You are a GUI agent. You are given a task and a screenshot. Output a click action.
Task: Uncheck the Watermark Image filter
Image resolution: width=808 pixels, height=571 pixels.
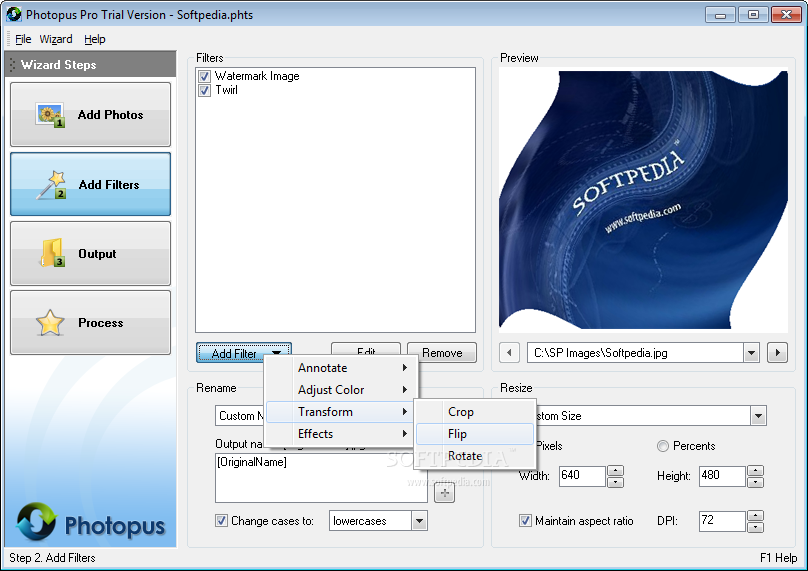205,76
